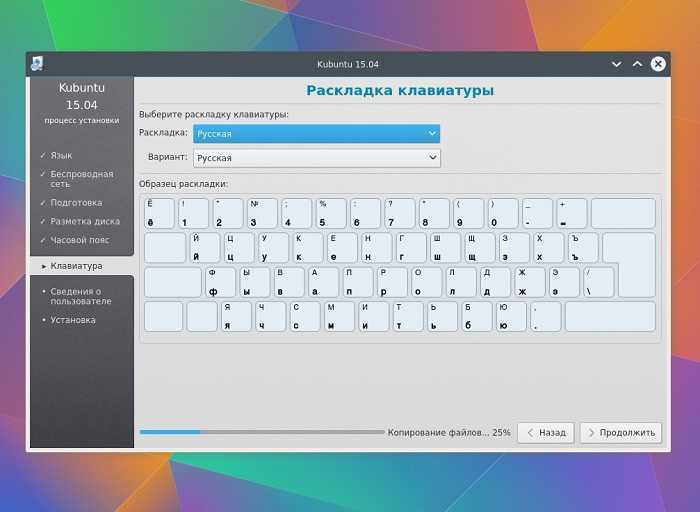Click the Ф key in the layout sample
This screenshot has height=512, width=700.
(221, 282)
